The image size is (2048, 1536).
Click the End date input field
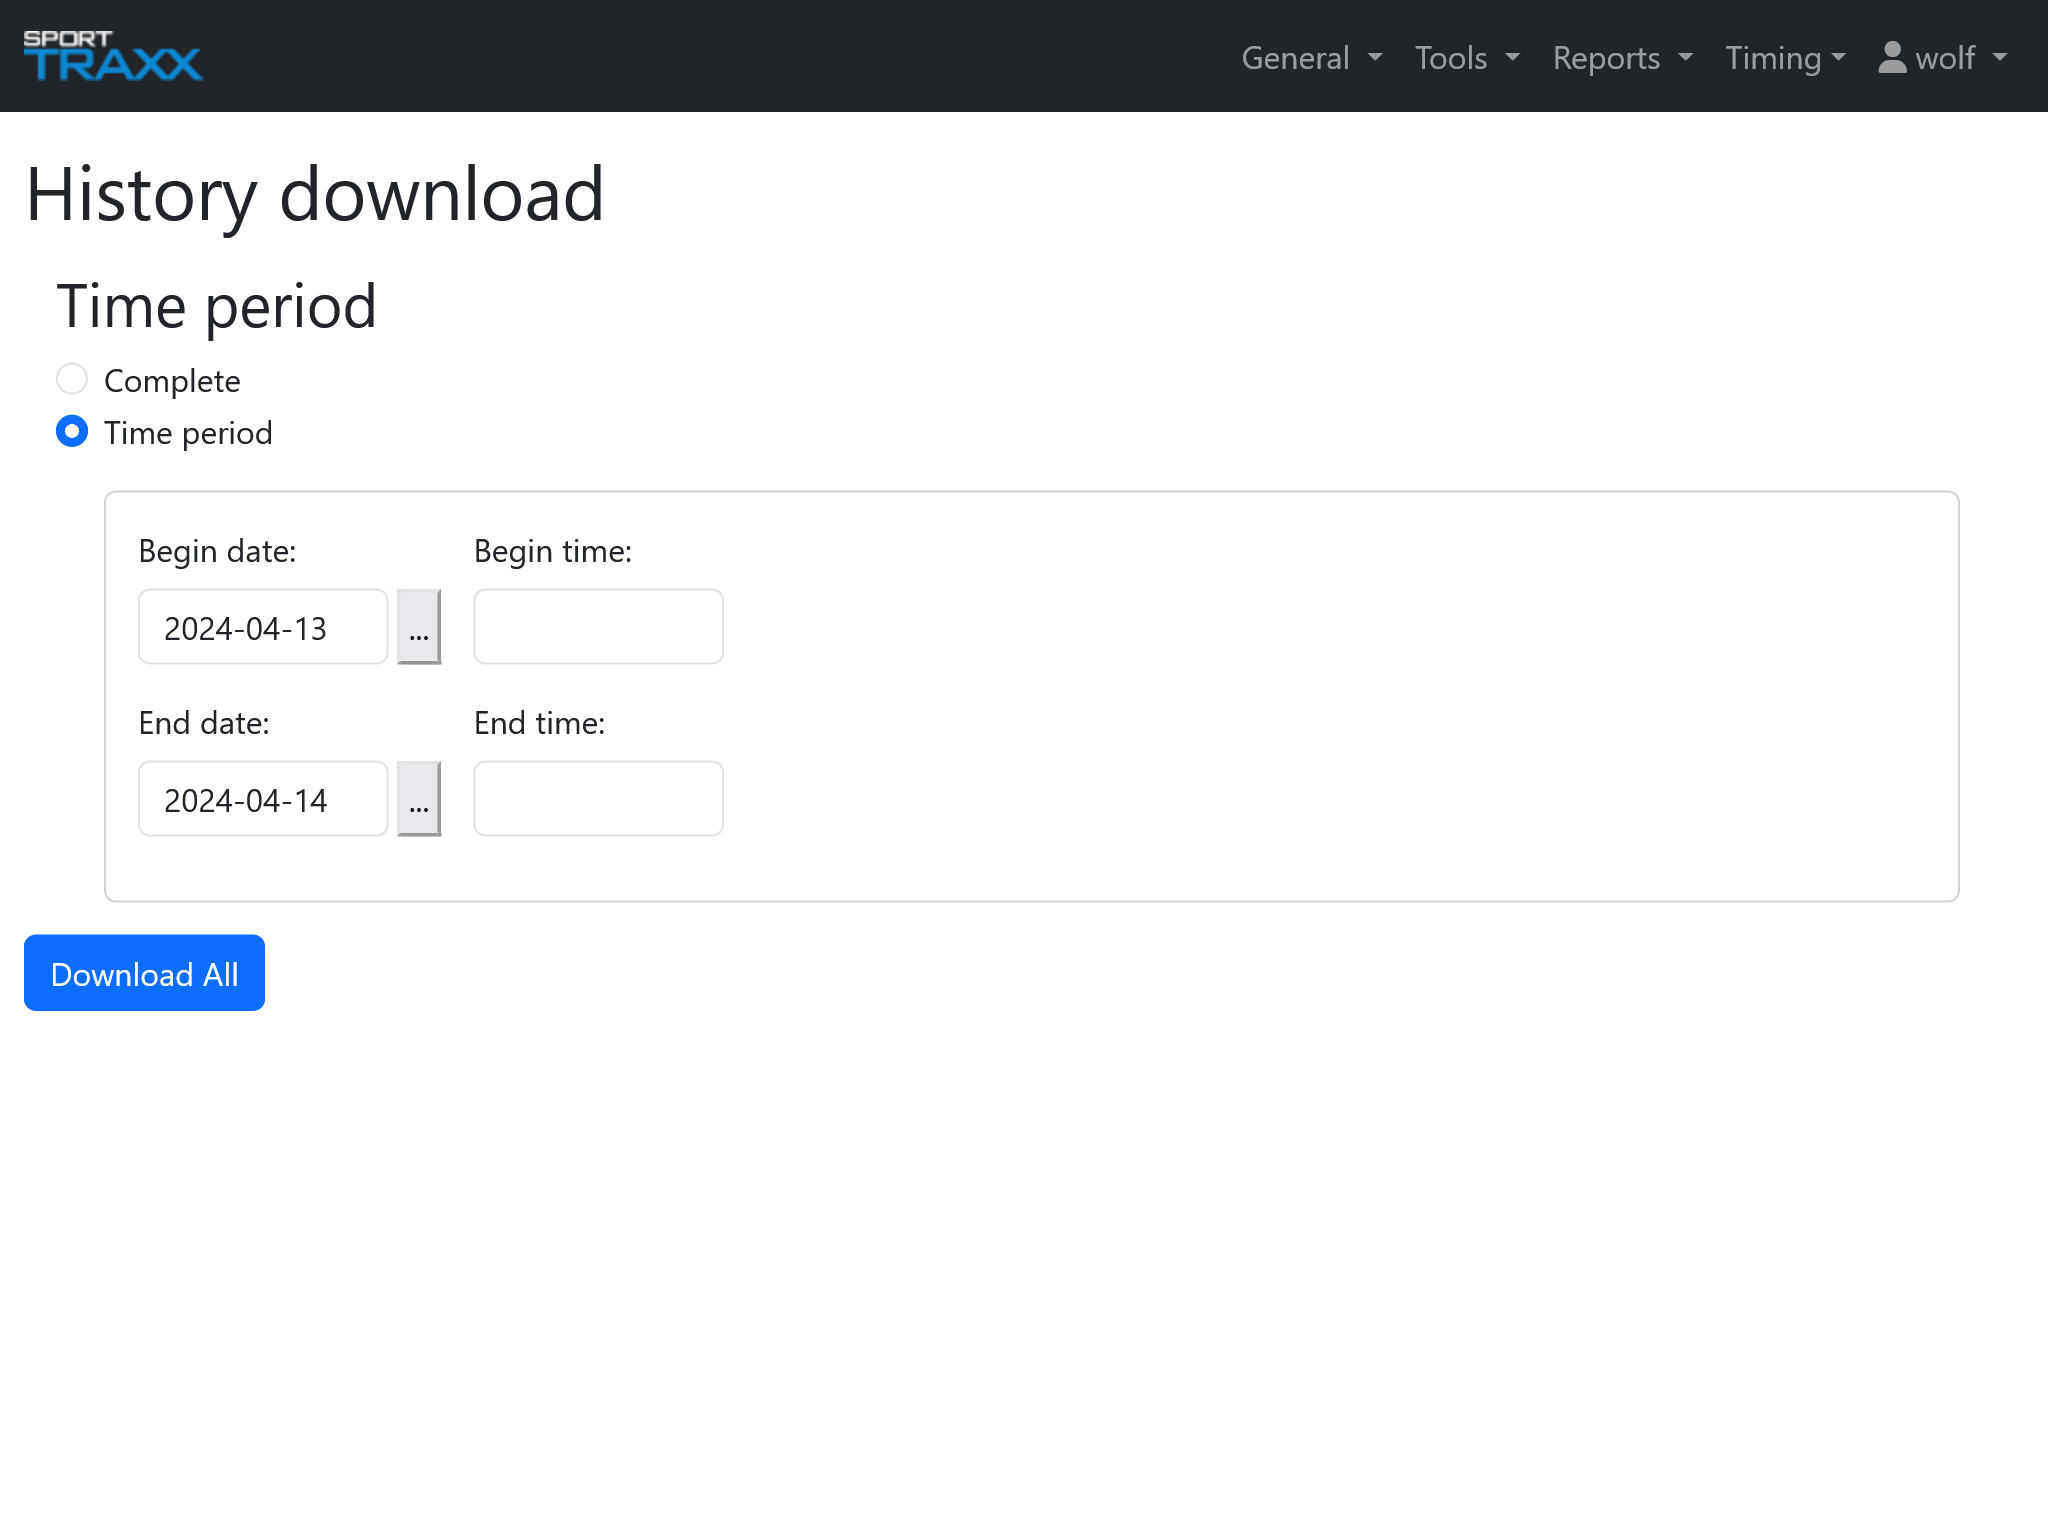click(263, 799)
